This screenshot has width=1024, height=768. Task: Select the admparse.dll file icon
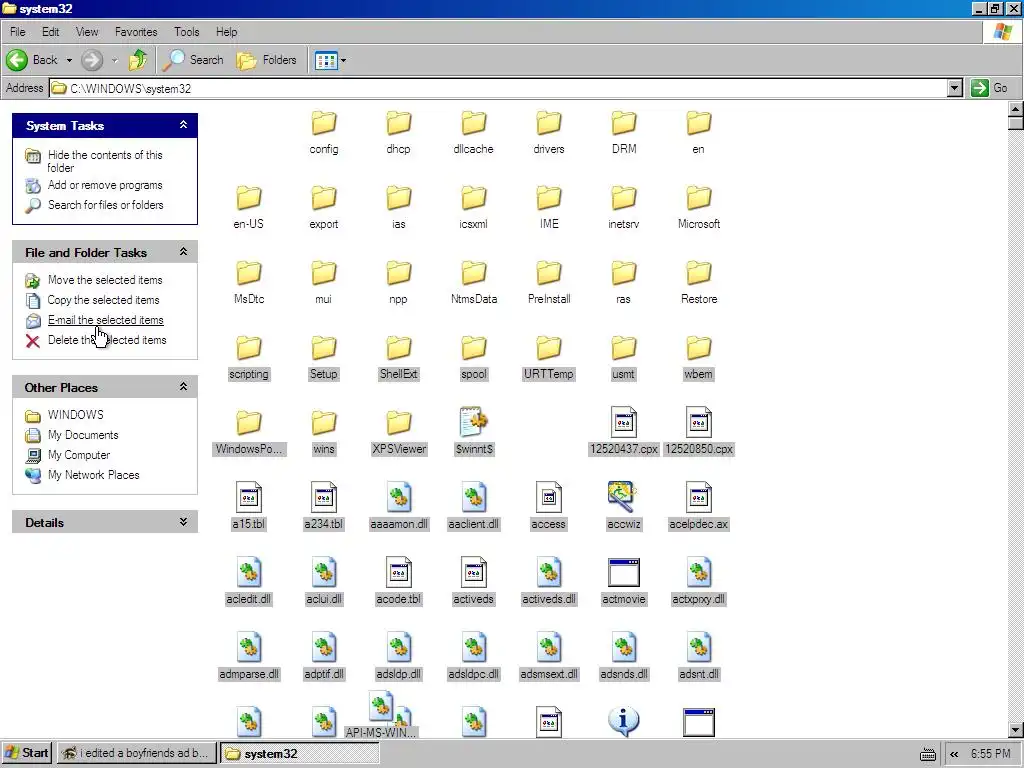coord(248,647)
